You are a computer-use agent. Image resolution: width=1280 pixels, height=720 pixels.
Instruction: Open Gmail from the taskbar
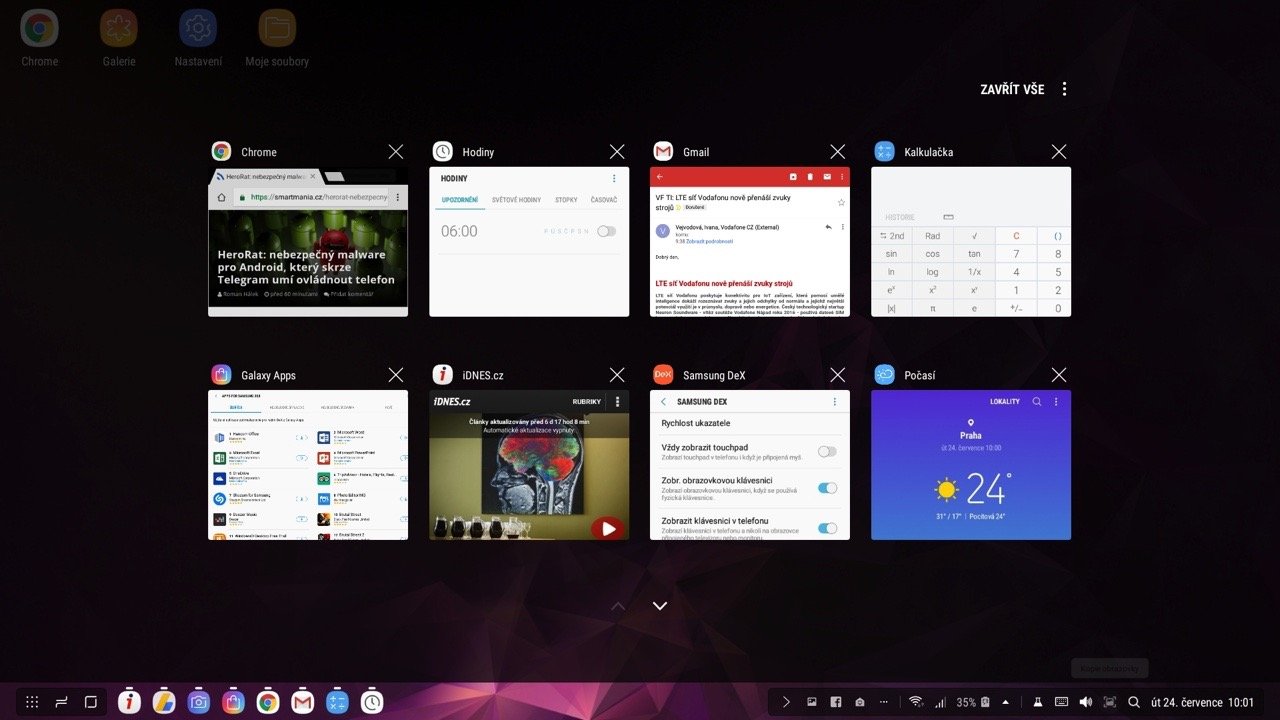click(x=301, y=702)
